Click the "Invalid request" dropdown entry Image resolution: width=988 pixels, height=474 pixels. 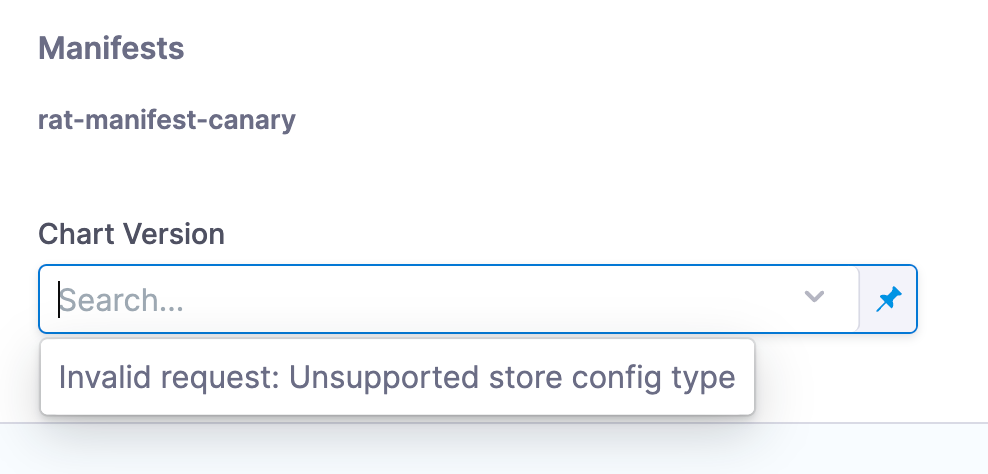pos(397,377)
